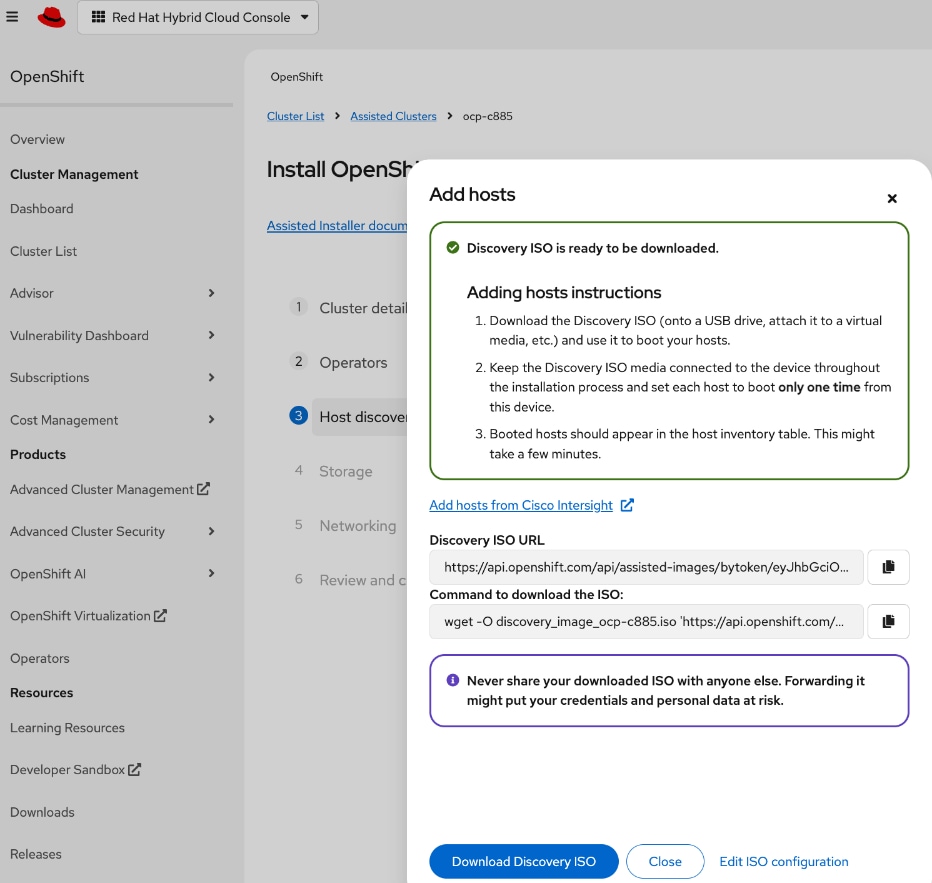Expand the Vulnerability Dashboard chevron

pos(212,335)
